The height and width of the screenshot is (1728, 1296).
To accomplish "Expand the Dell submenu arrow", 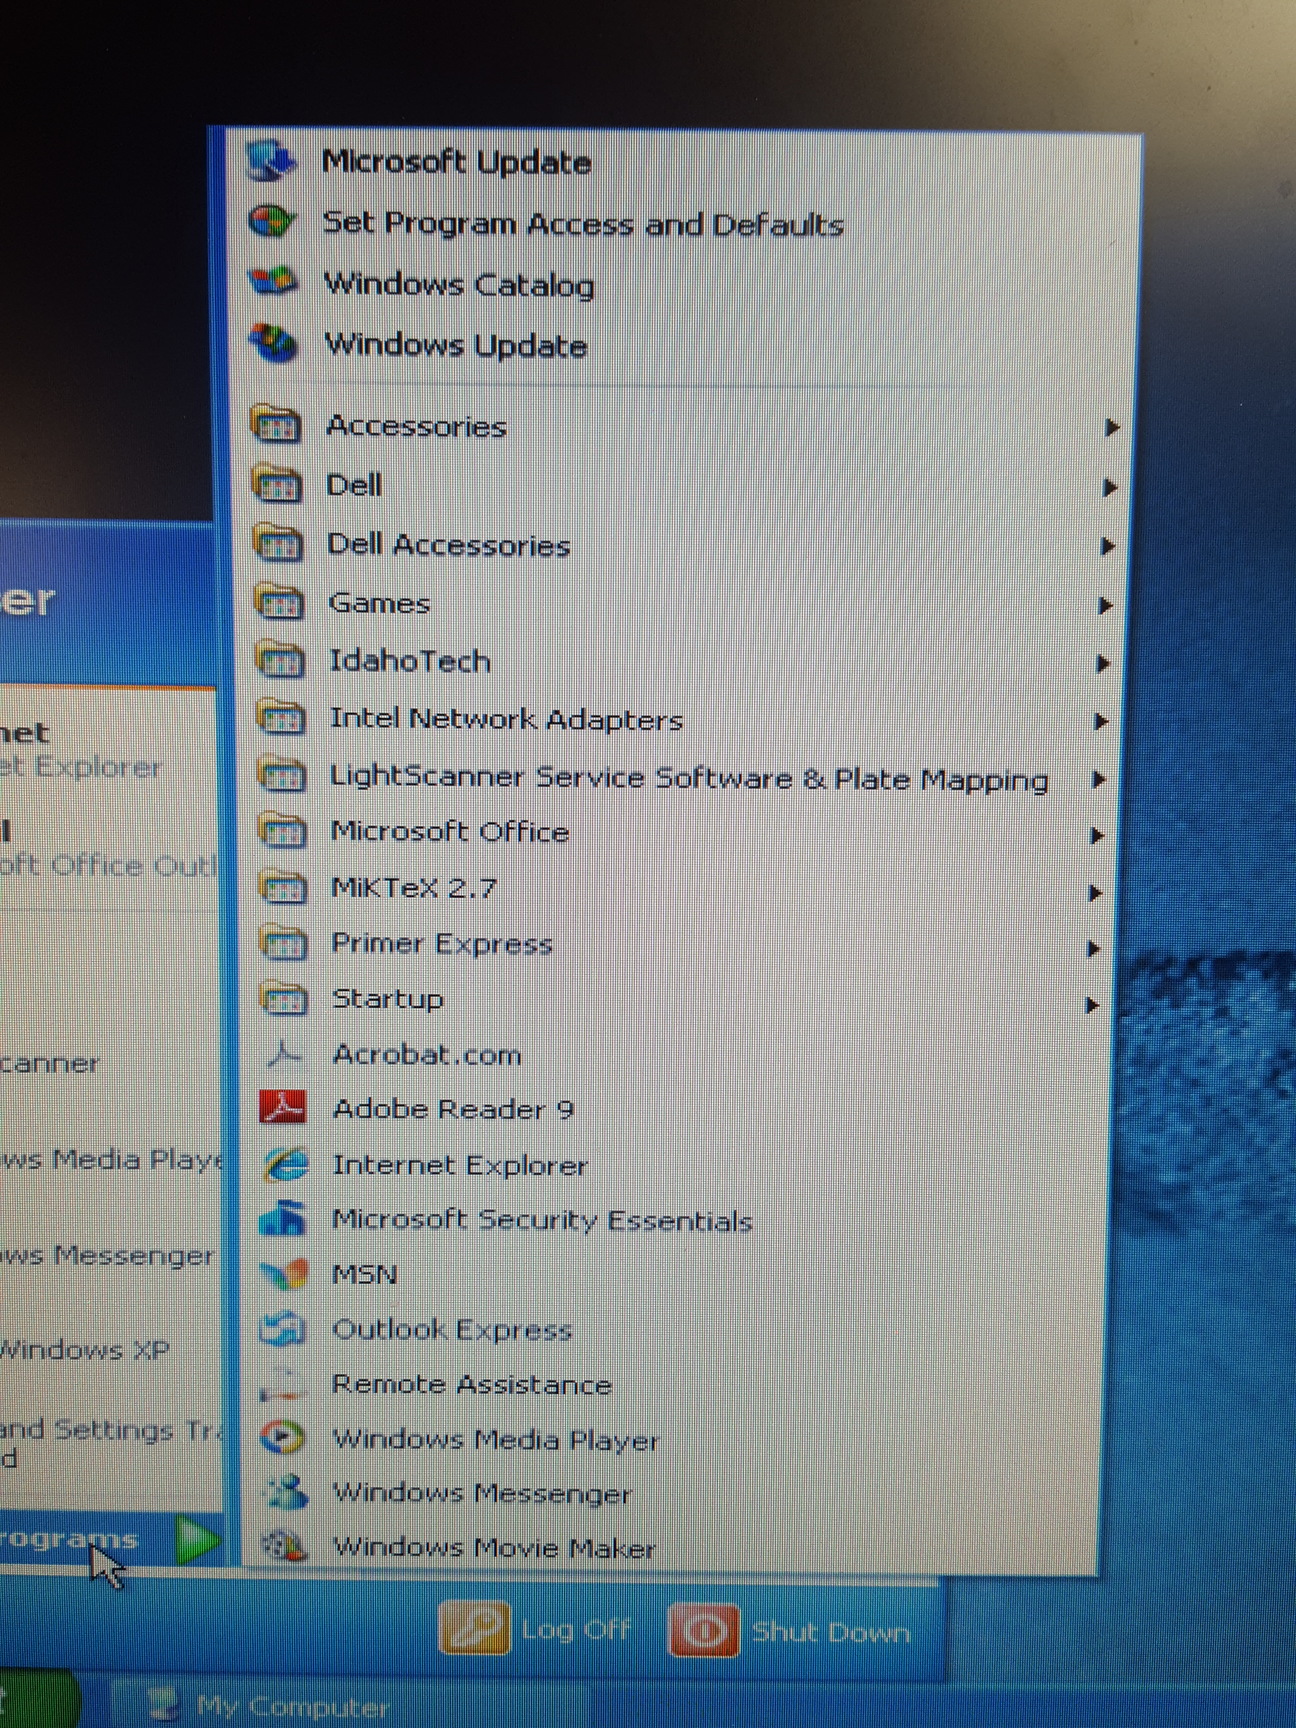I will pyautogui.click(x=1109, y=488).
